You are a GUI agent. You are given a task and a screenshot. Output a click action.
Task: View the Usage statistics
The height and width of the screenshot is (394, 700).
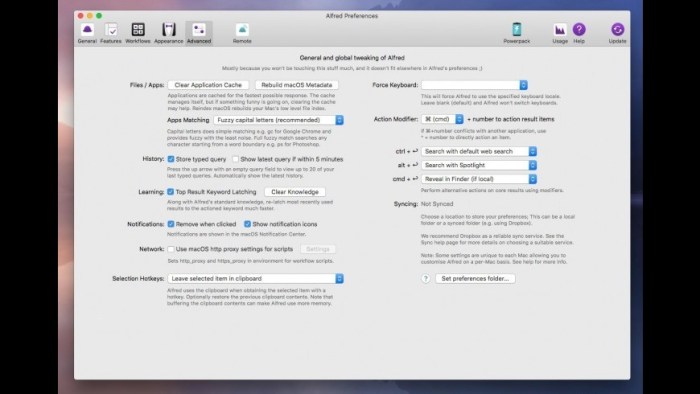pos(560,33)
